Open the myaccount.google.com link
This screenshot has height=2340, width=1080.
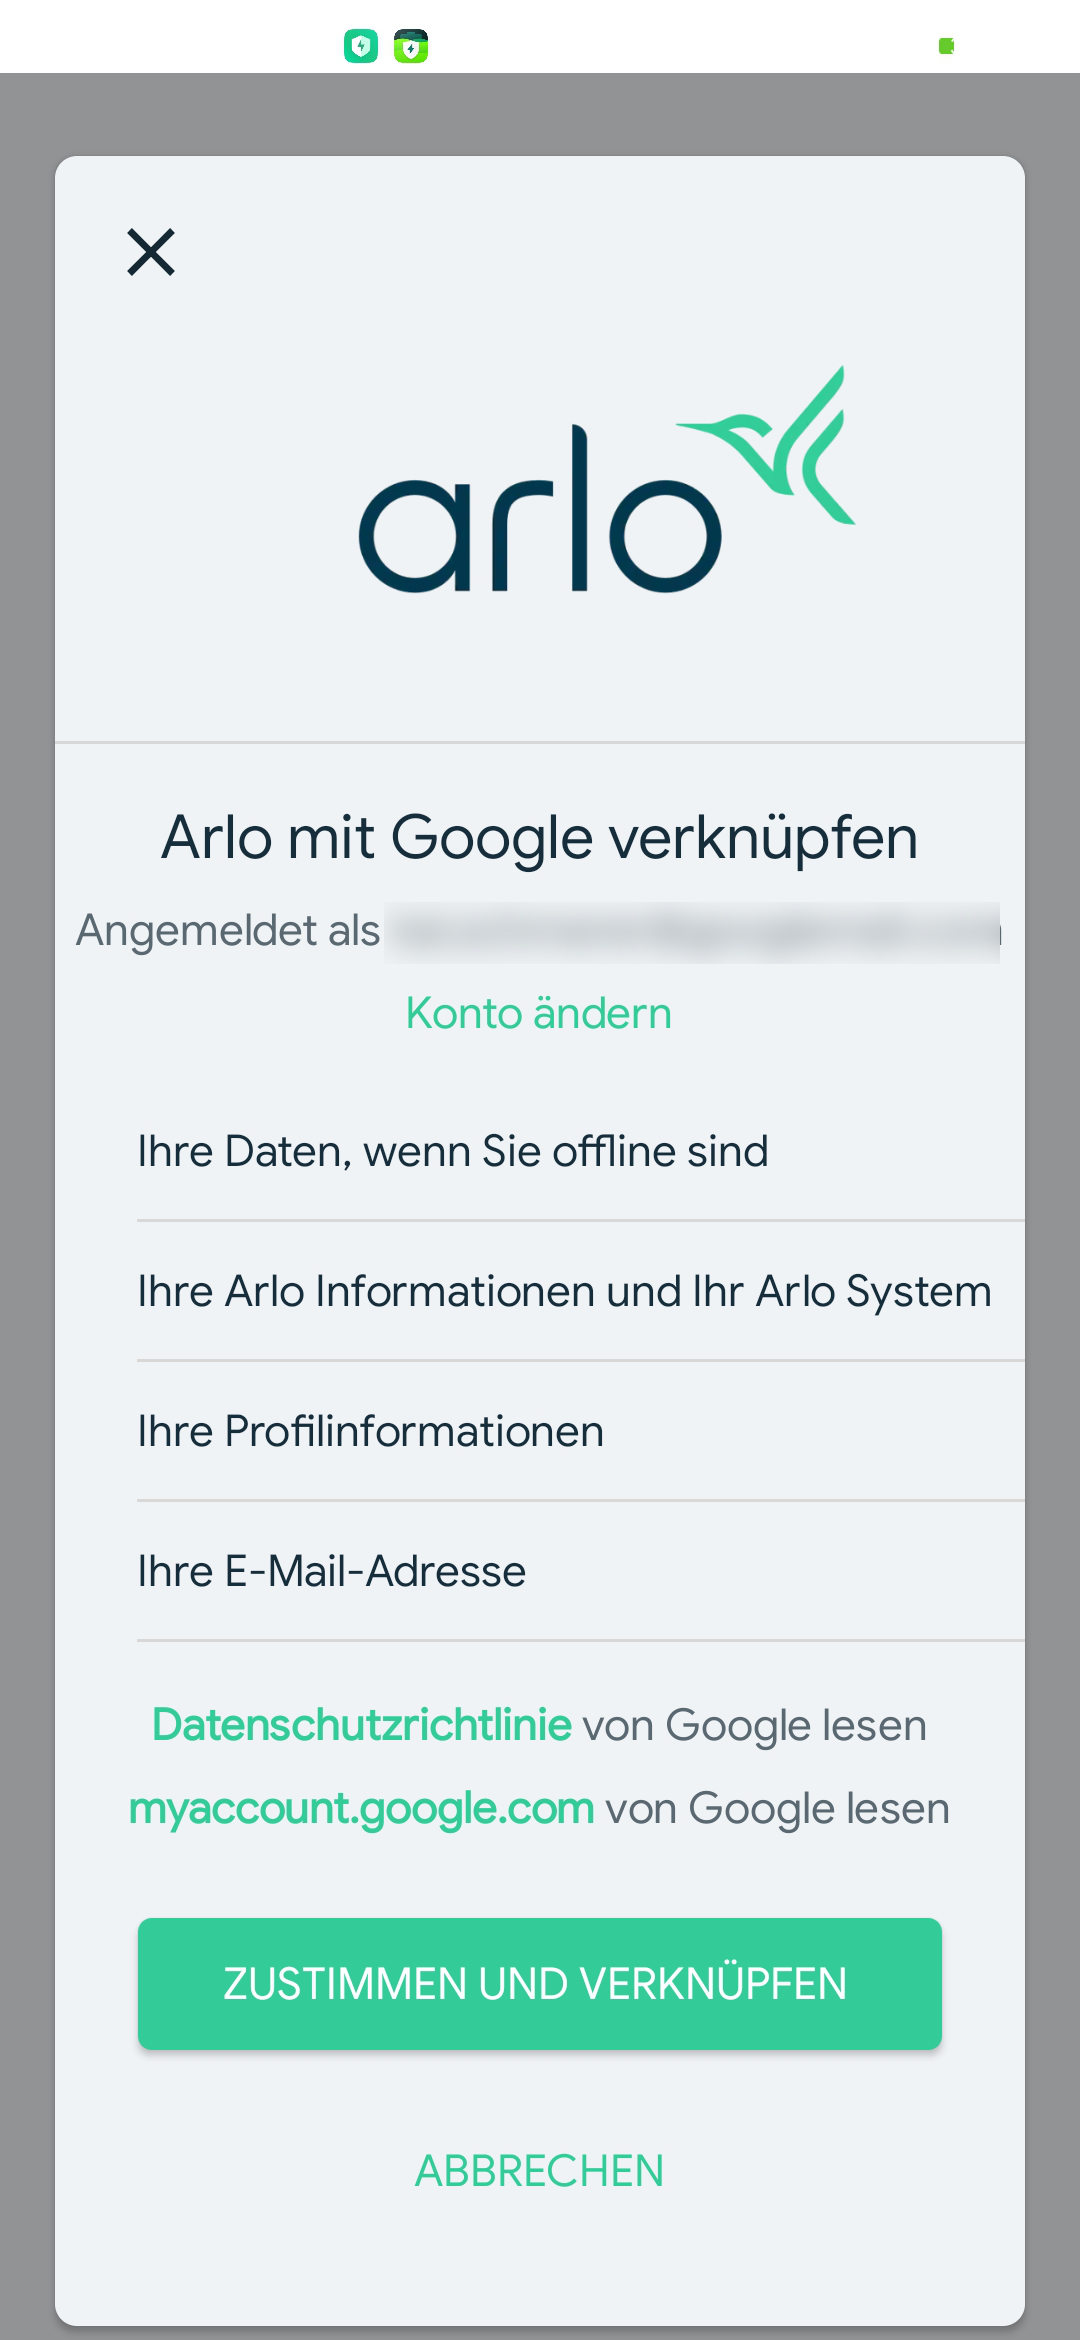362,1808
